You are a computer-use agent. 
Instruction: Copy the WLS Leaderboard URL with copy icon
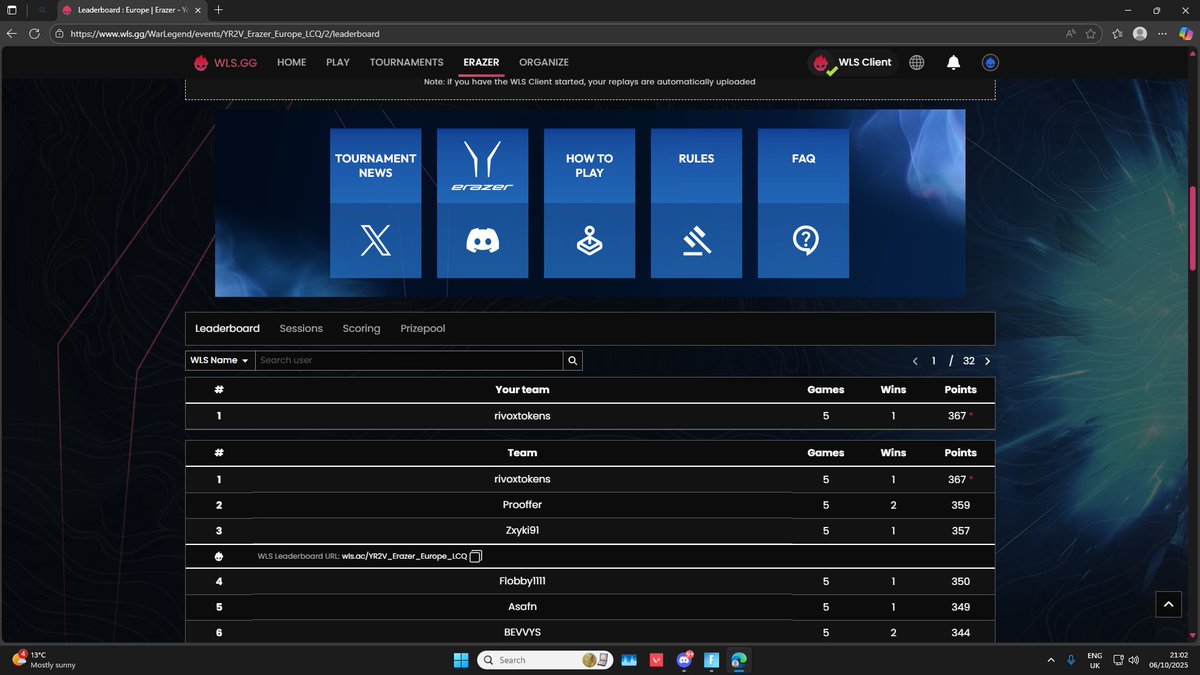point(476,556)
